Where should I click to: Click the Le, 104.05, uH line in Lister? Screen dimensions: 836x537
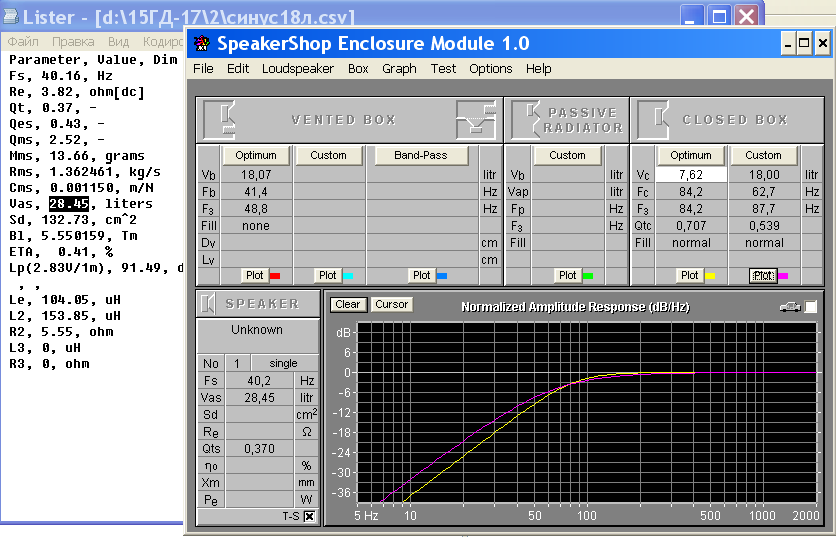click(65, 300)
